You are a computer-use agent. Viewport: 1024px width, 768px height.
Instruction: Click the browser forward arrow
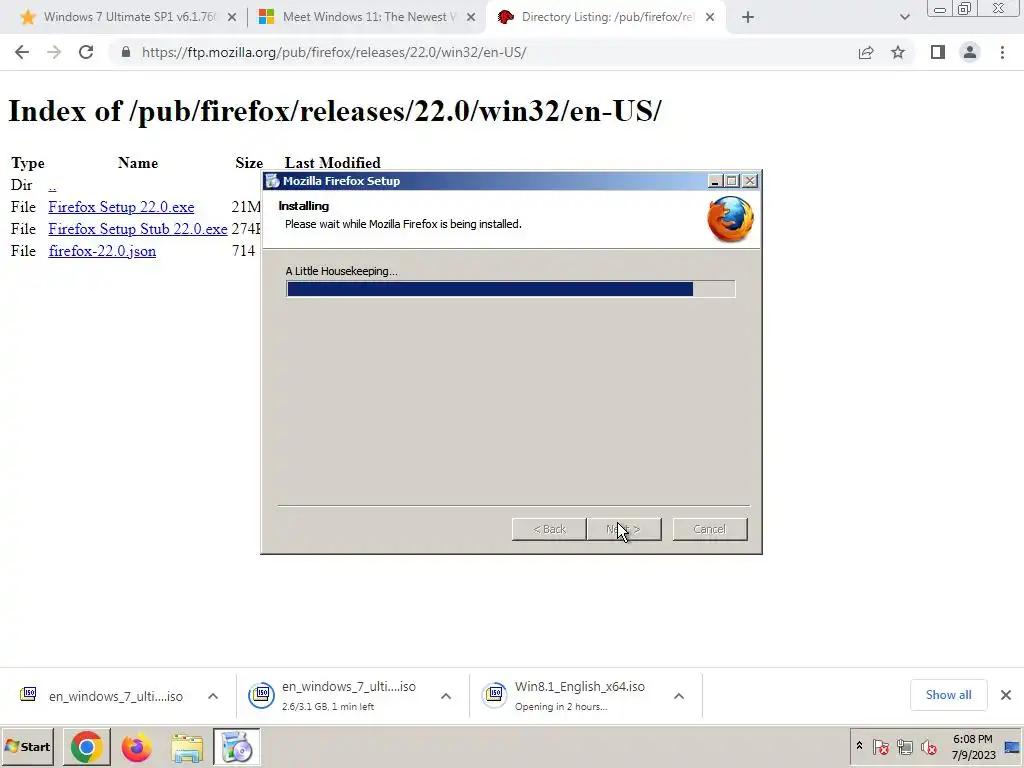coord(54,52)
